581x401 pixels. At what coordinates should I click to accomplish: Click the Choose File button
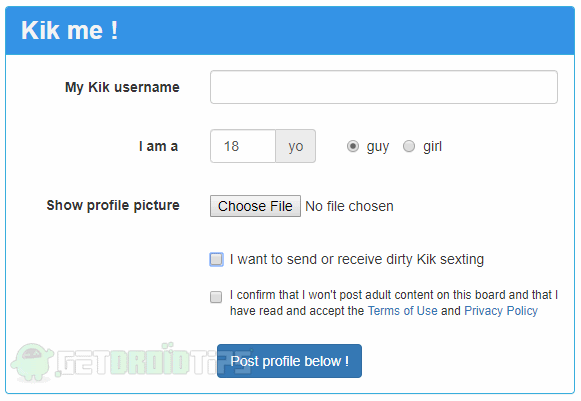[x=255, y=206]
